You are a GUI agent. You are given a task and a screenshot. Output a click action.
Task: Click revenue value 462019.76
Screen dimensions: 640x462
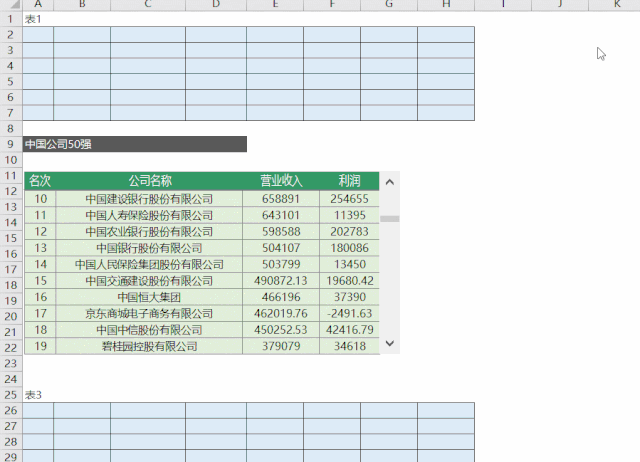coord(281,313)
